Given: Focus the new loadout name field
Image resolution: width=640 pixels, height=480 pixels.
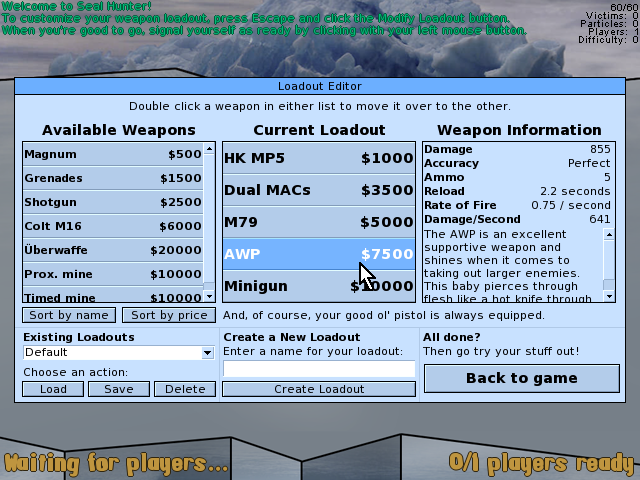Looking at the screenshot, I should (319, 369).
